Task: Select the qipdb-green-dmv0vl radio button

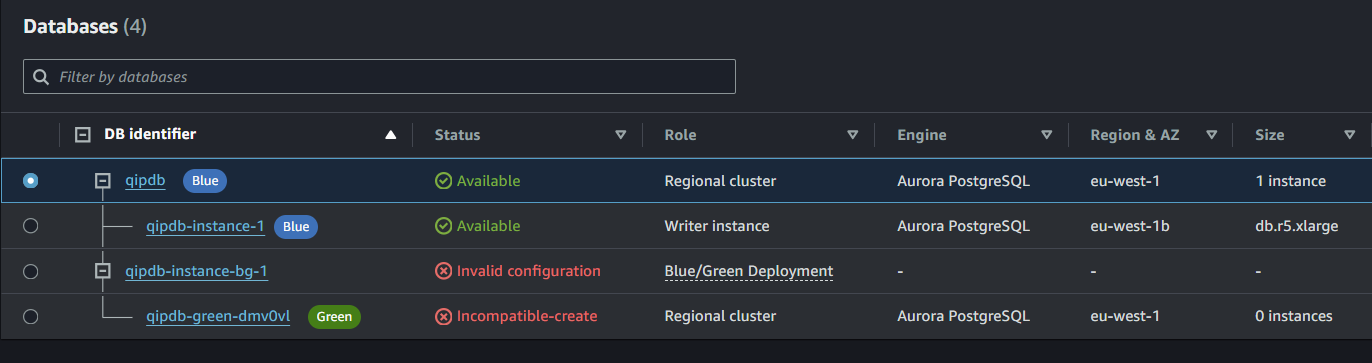Action: pos(31,316)
